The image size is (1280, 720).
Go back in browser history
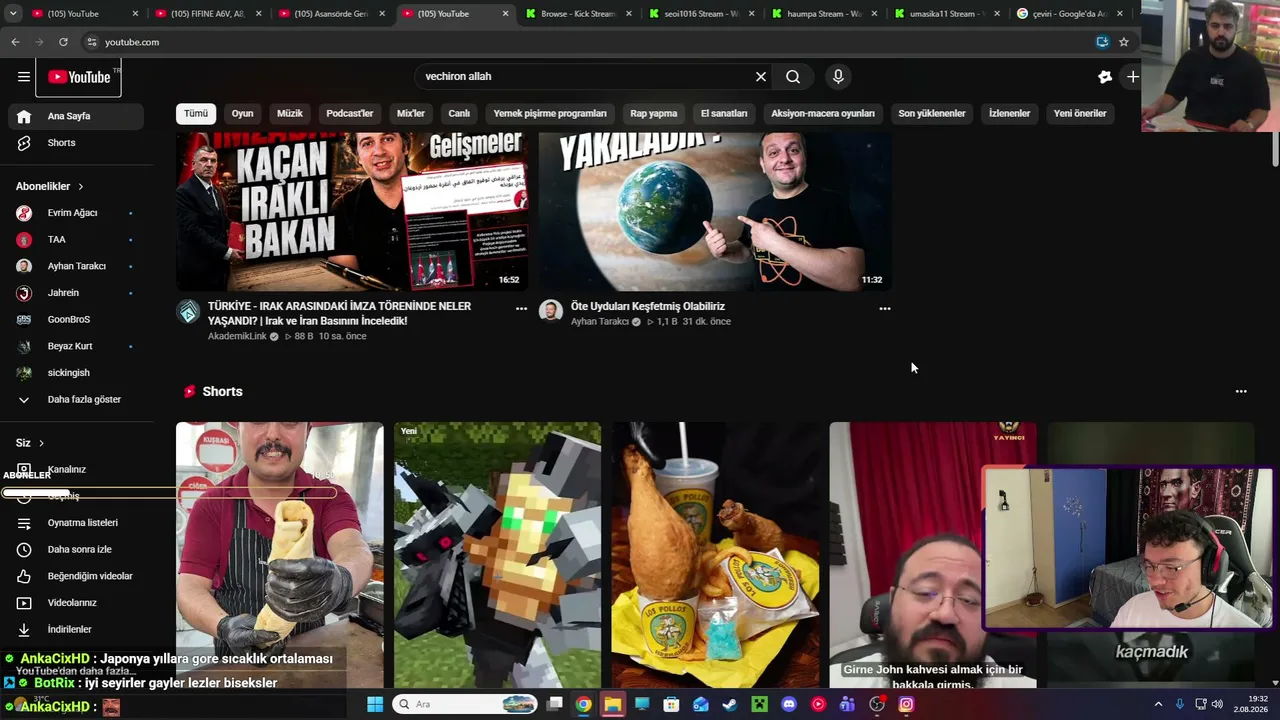click(x=15, y=42)
